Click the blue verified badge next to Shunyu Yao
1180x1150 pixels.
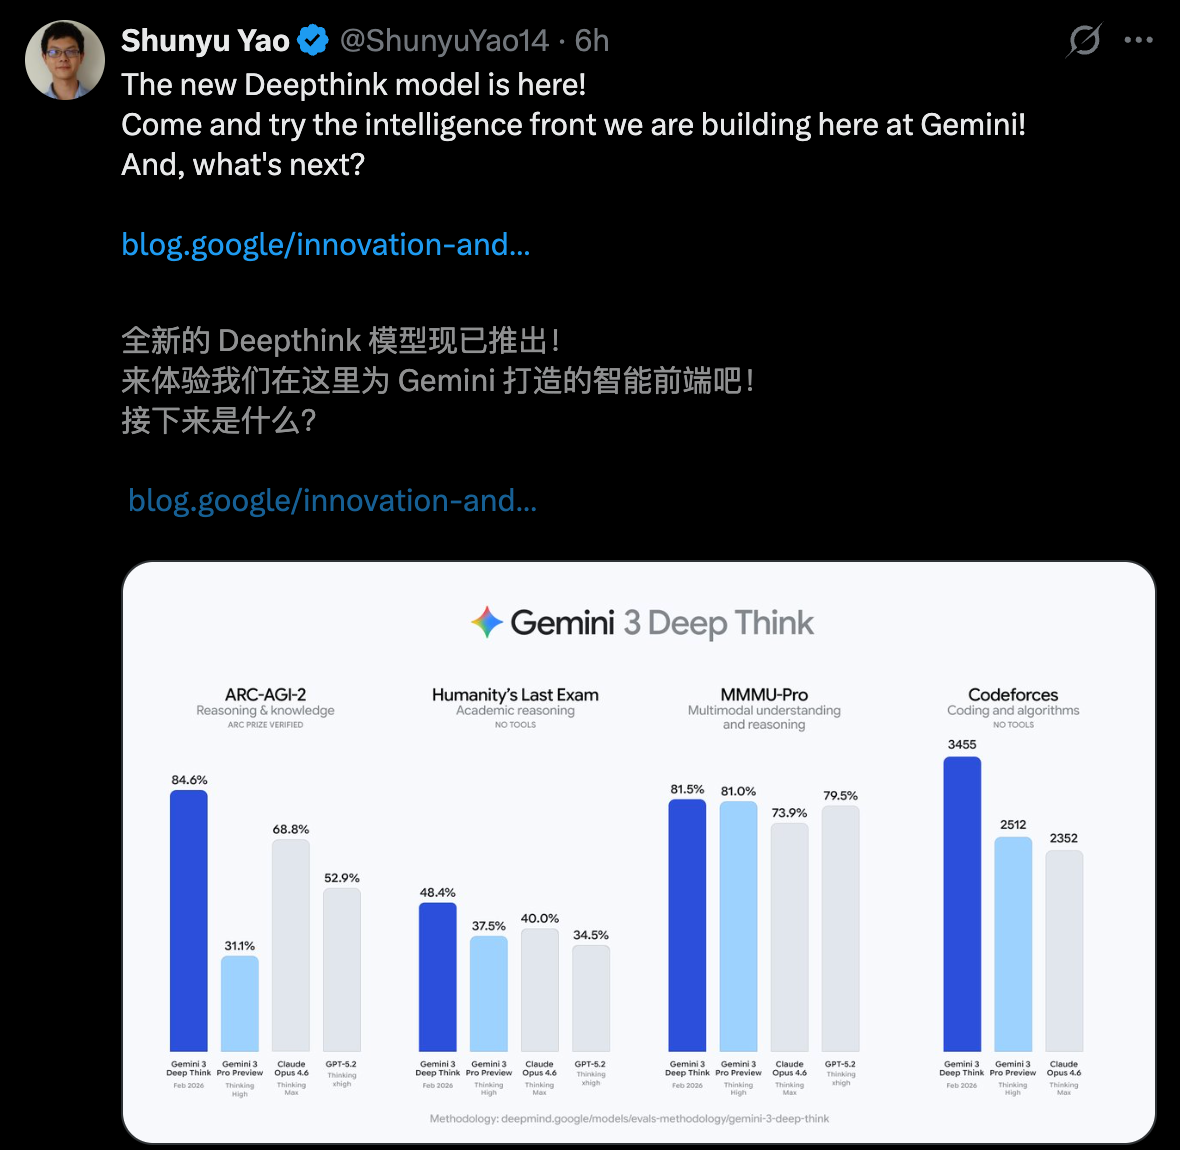pos(311,40)
